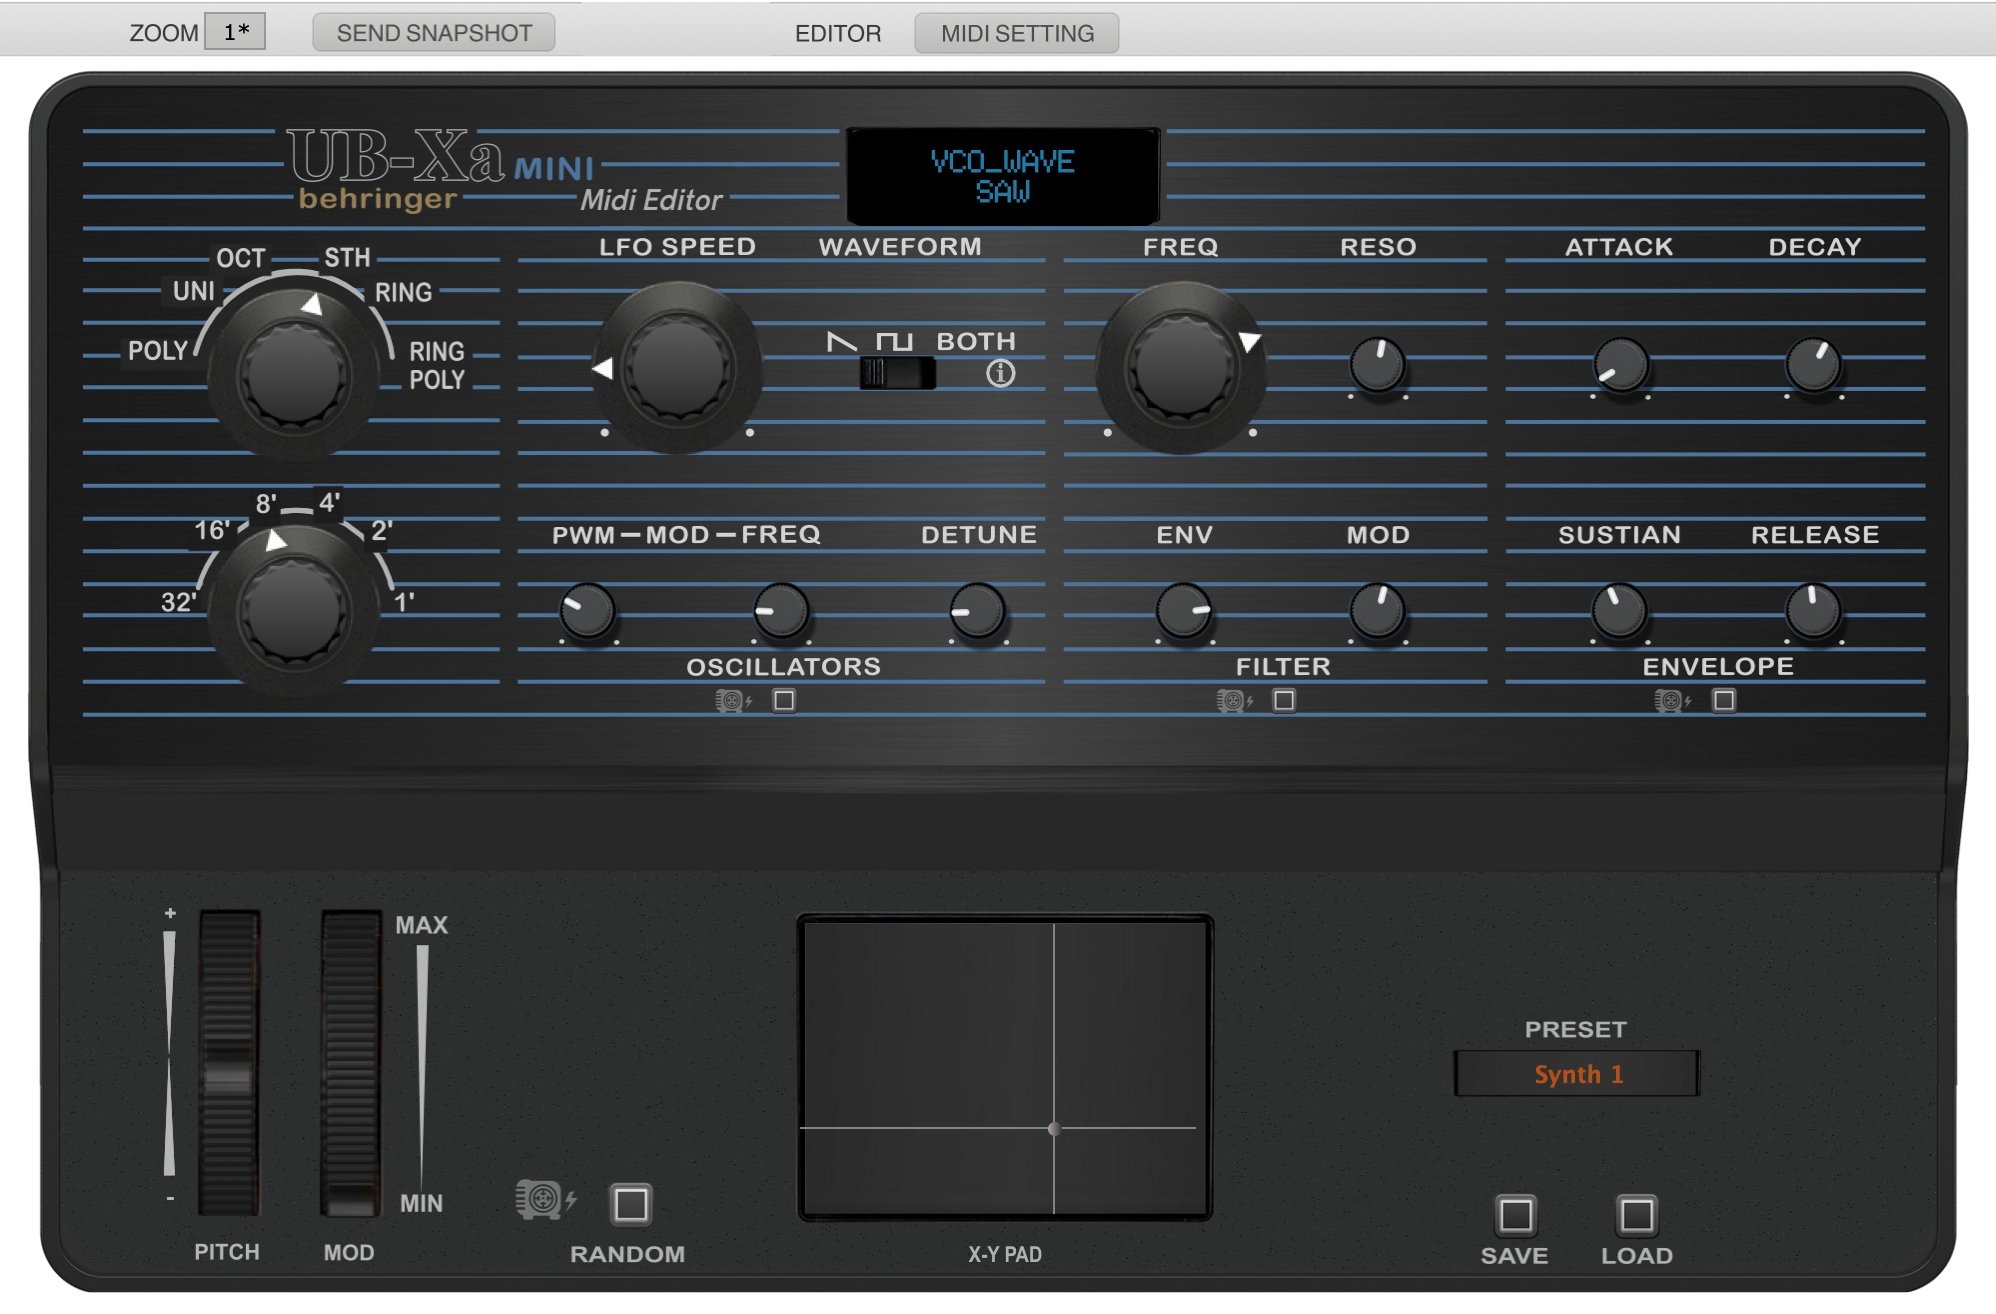Open the Zoom level dropdown

[235, 32]
